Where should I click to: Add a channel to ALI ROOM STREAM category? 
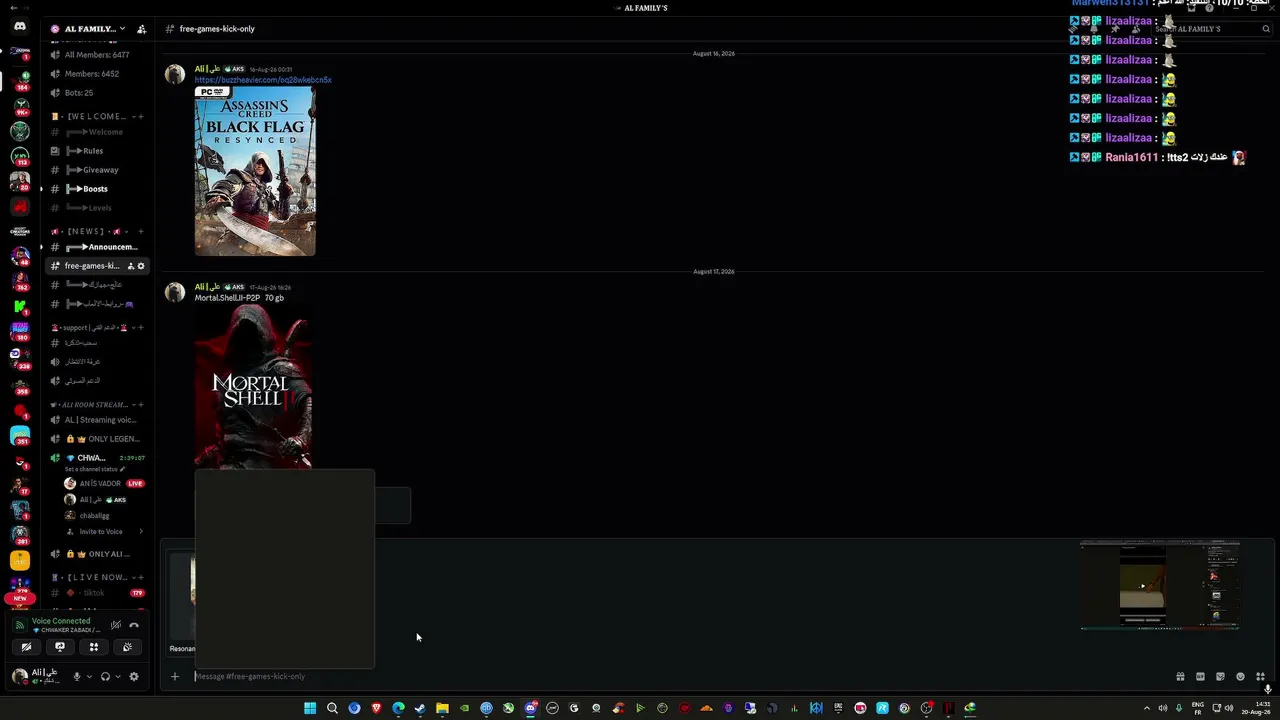(x=141, y=405)
